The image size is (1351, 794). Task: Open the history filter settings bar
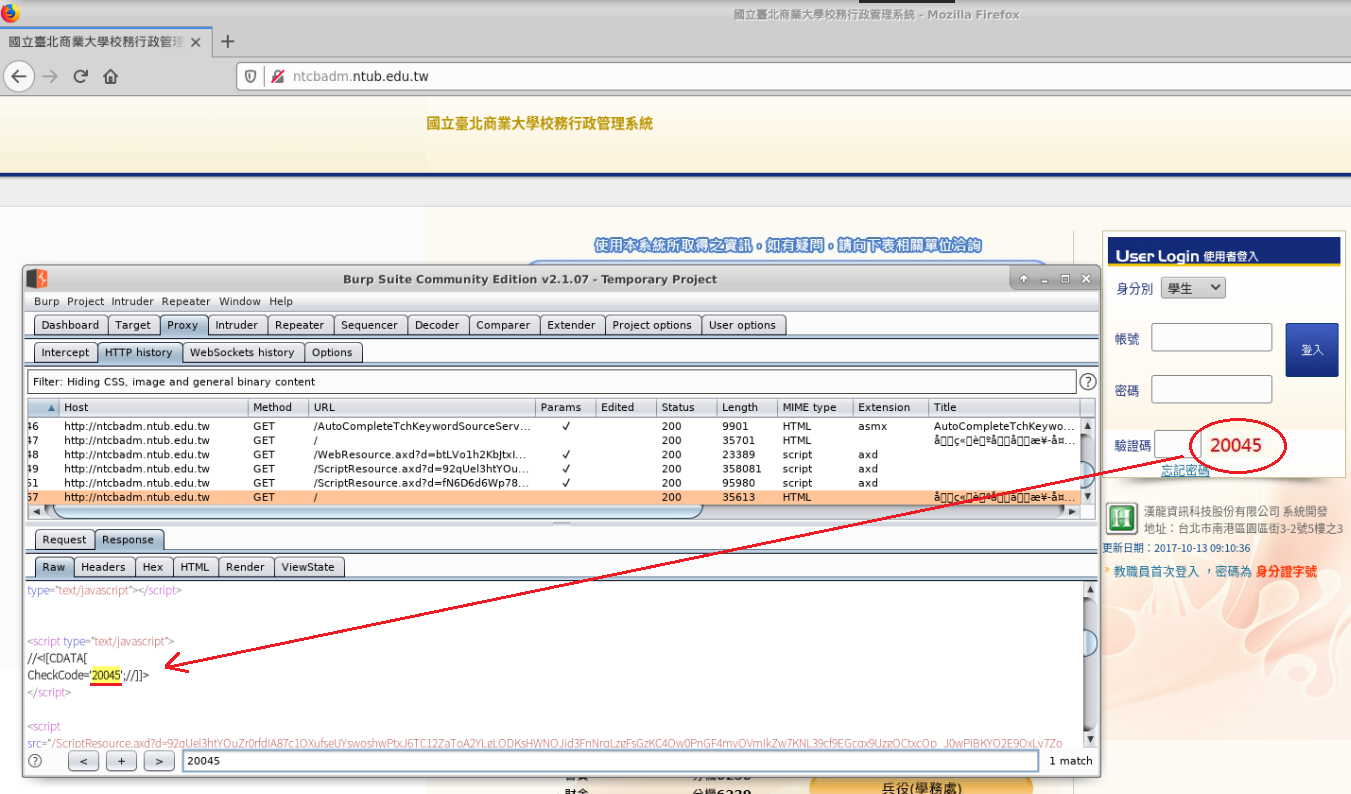(551, 382)
